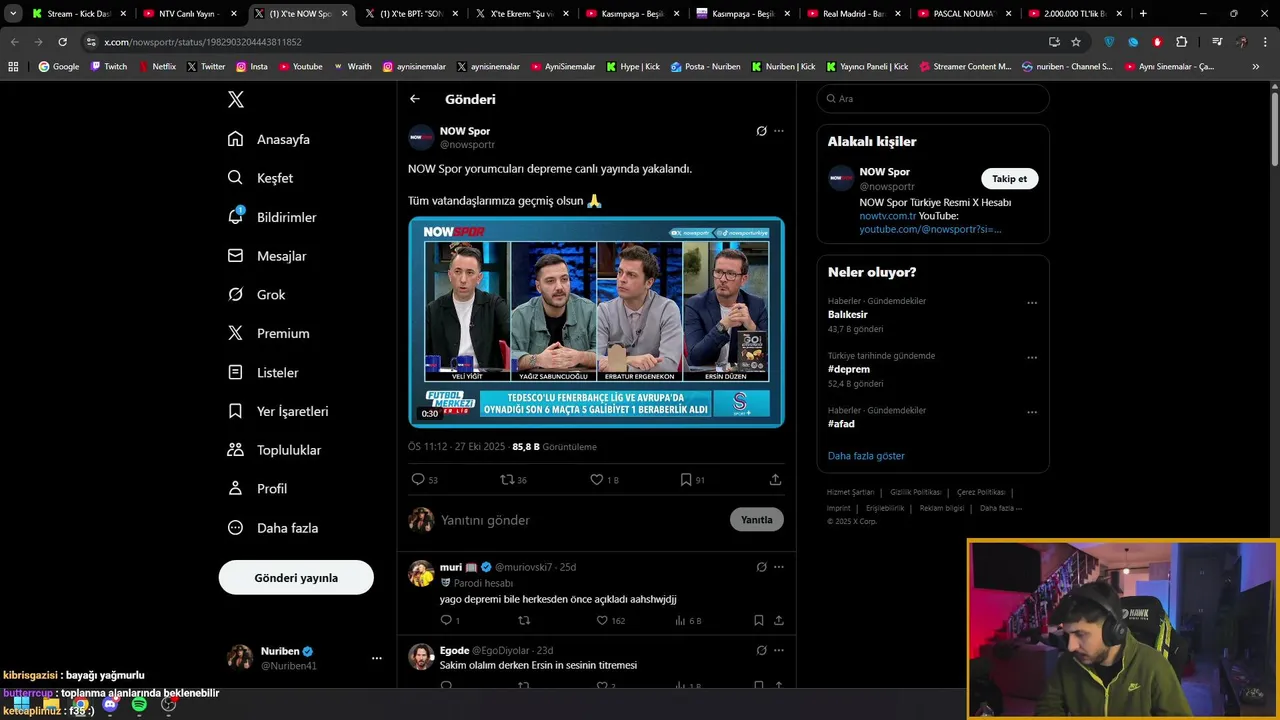Click Grok icon on NOW Spor post
The height and width of the screenshot is (720, 1280).
761,131
